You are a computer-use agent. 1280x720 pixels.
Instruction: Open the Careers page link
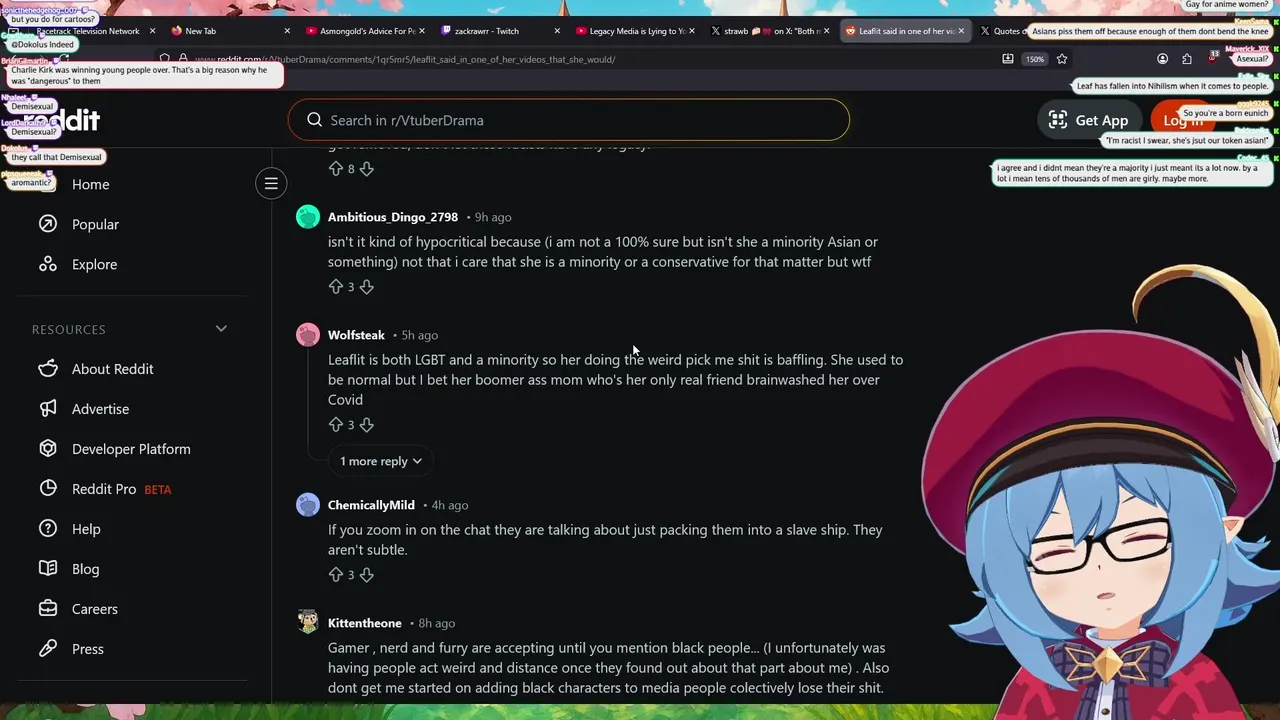click(95, 609)
